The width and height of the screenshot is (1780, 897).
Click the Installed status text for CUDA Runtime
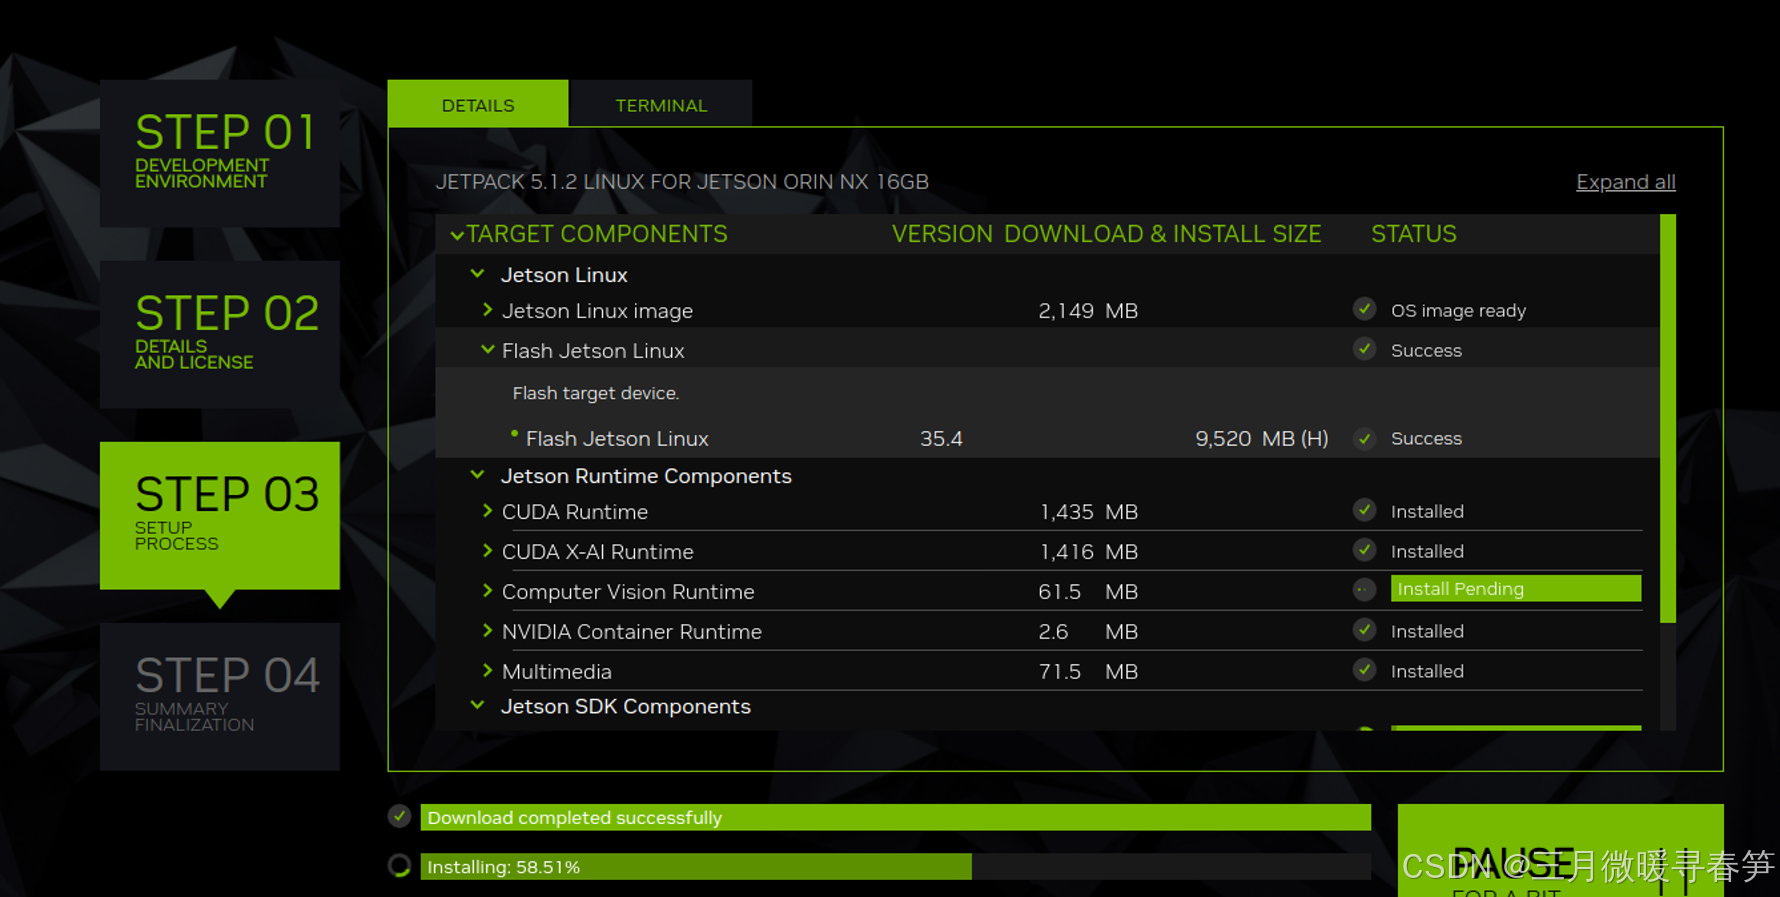tap(1427, 512)
